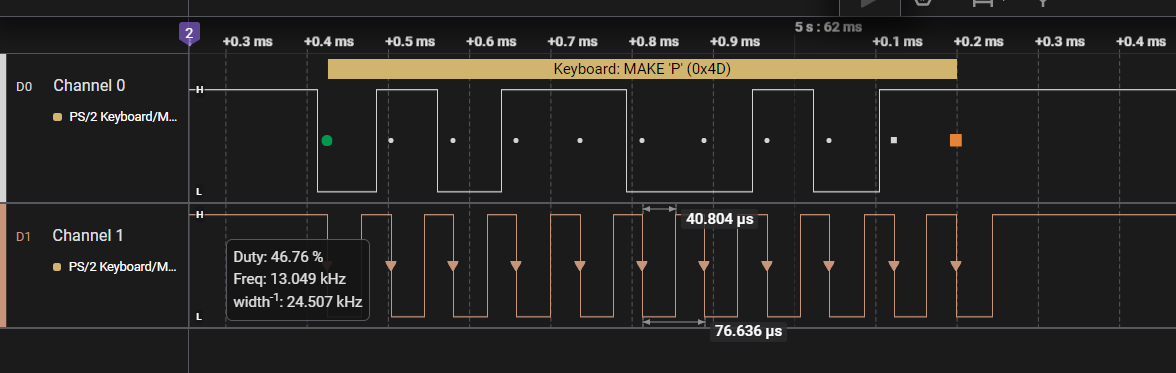The height and width of the screenshot is (373, 1176).
Task: Click the PS/2 Keyboard analyzer tag under Channel 1
Action: [123, 267]
